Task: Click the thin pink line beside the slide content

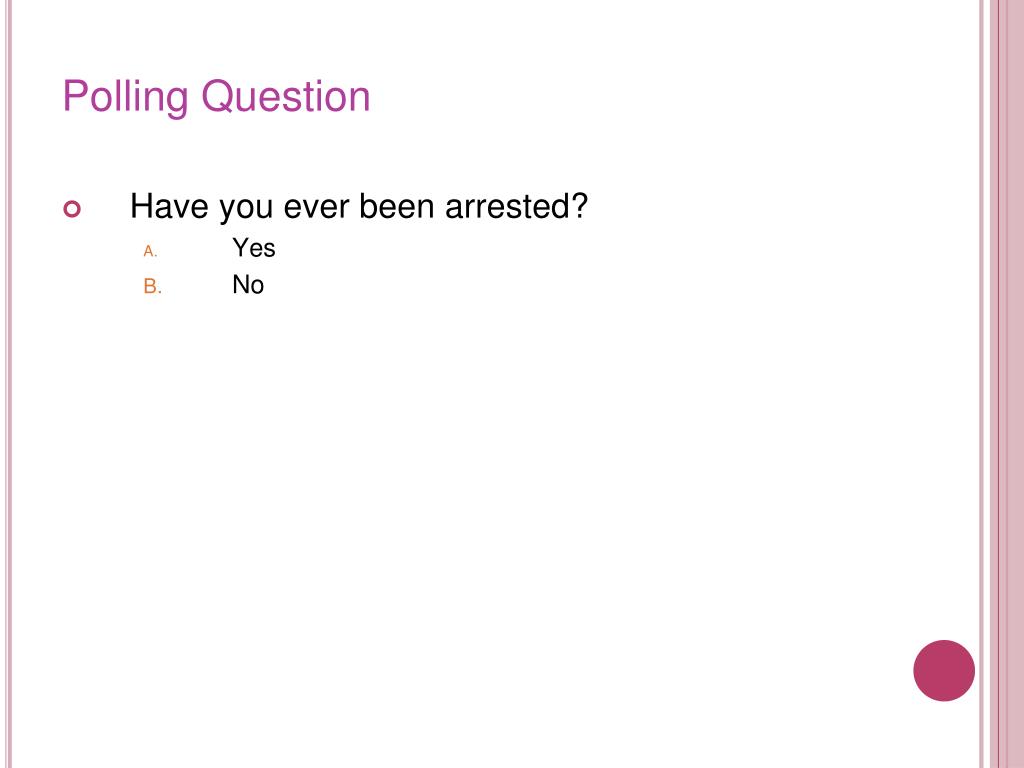Action: pyautogui.click(x=981, y=384)
